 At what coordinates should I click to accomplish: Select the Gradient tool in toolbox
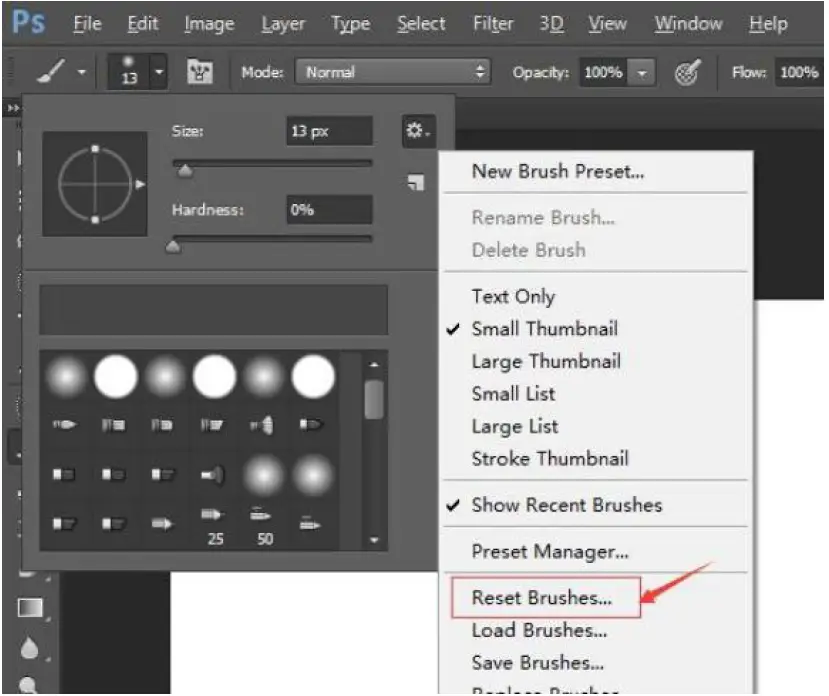click(30, 608)
